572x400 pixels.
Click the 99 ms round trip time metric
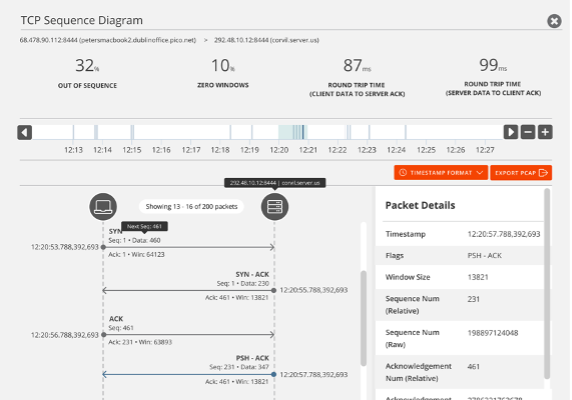[493, 77]
